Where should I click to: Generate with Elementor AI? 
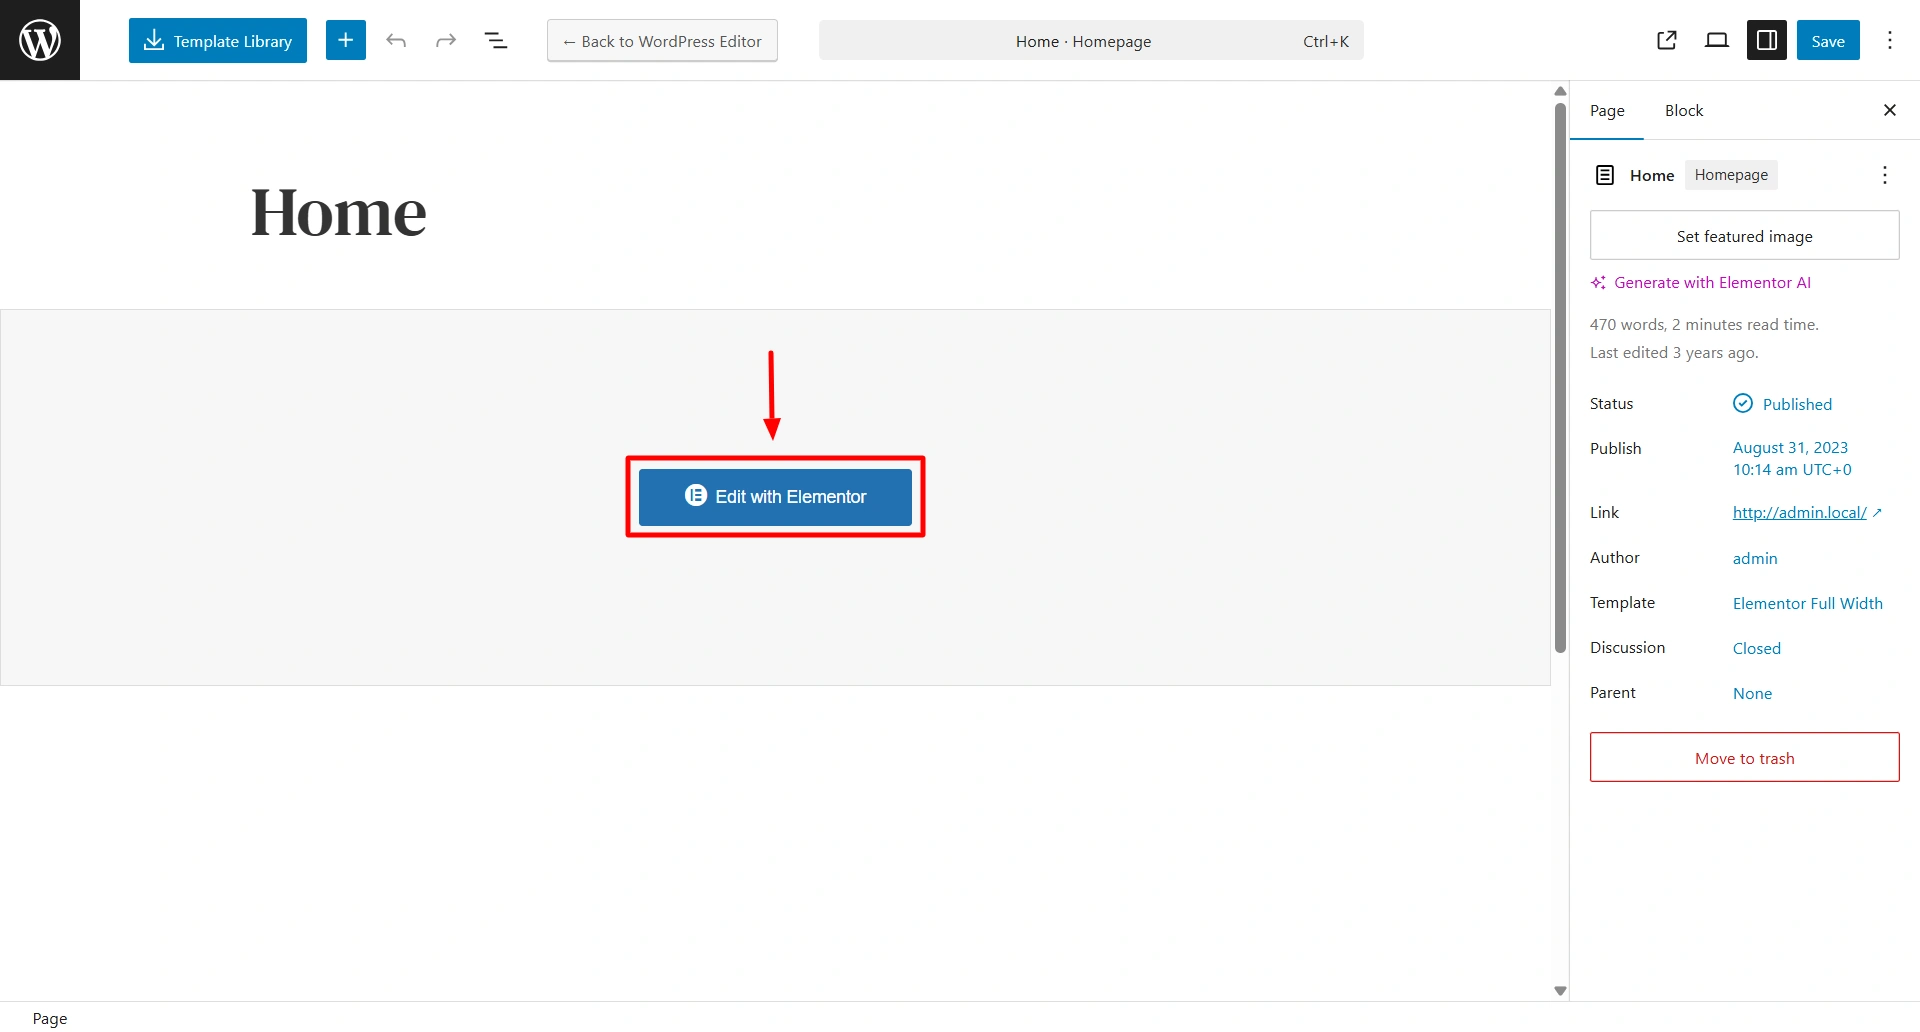point(1701,283)
